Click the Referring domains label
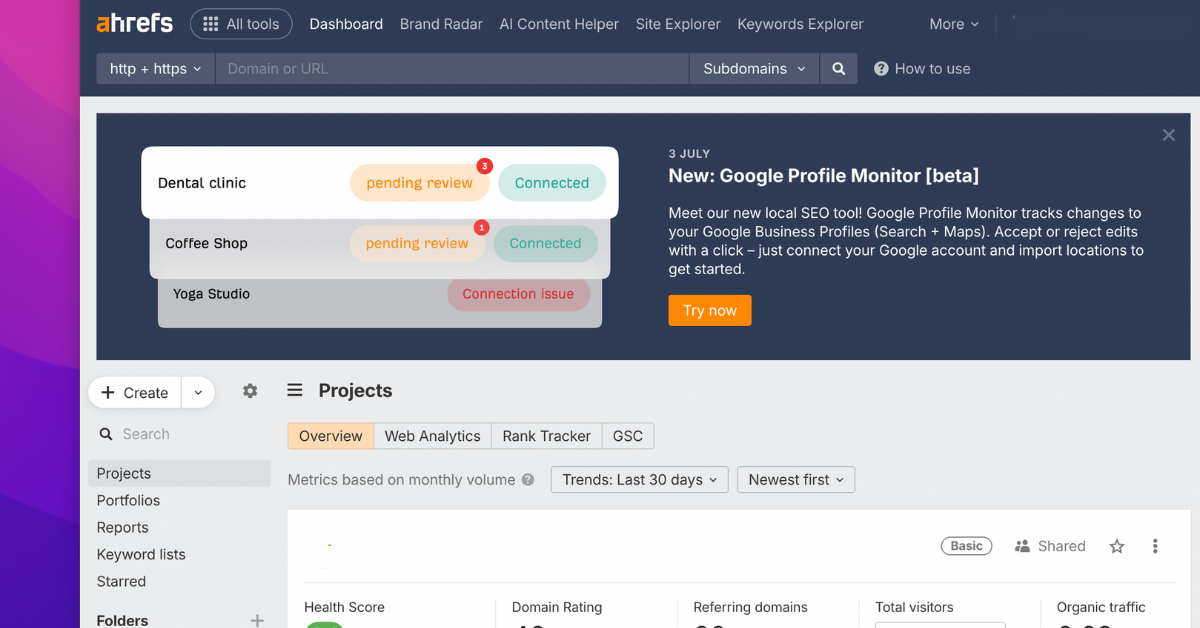 (750, 607)
